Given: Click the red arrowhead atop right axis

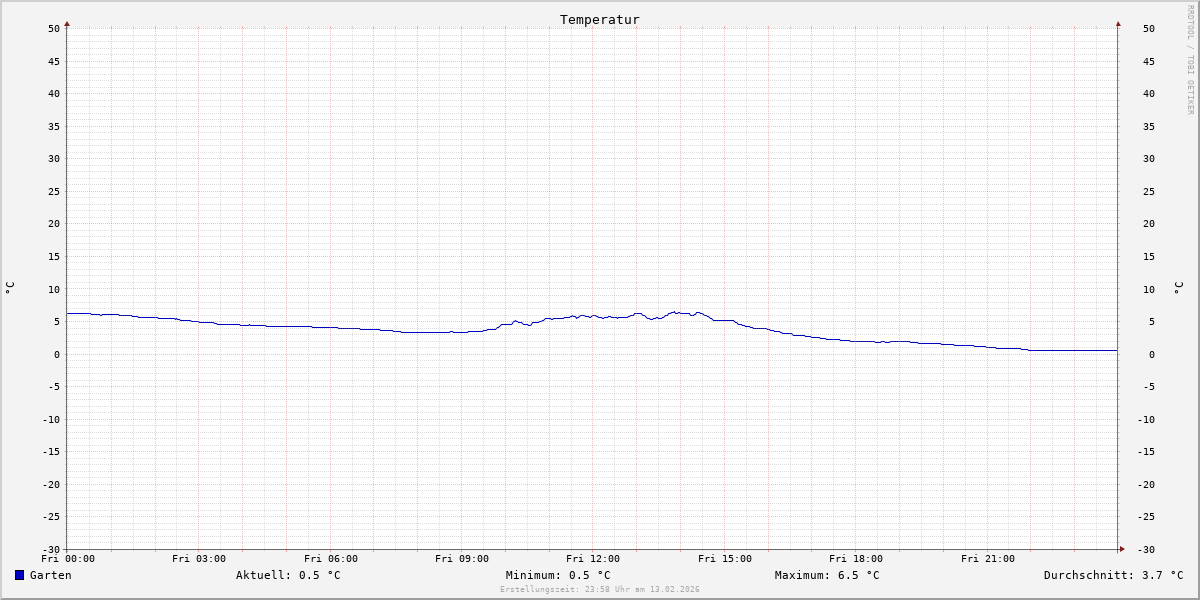Looking at the screenshot, I should 1118,23.
